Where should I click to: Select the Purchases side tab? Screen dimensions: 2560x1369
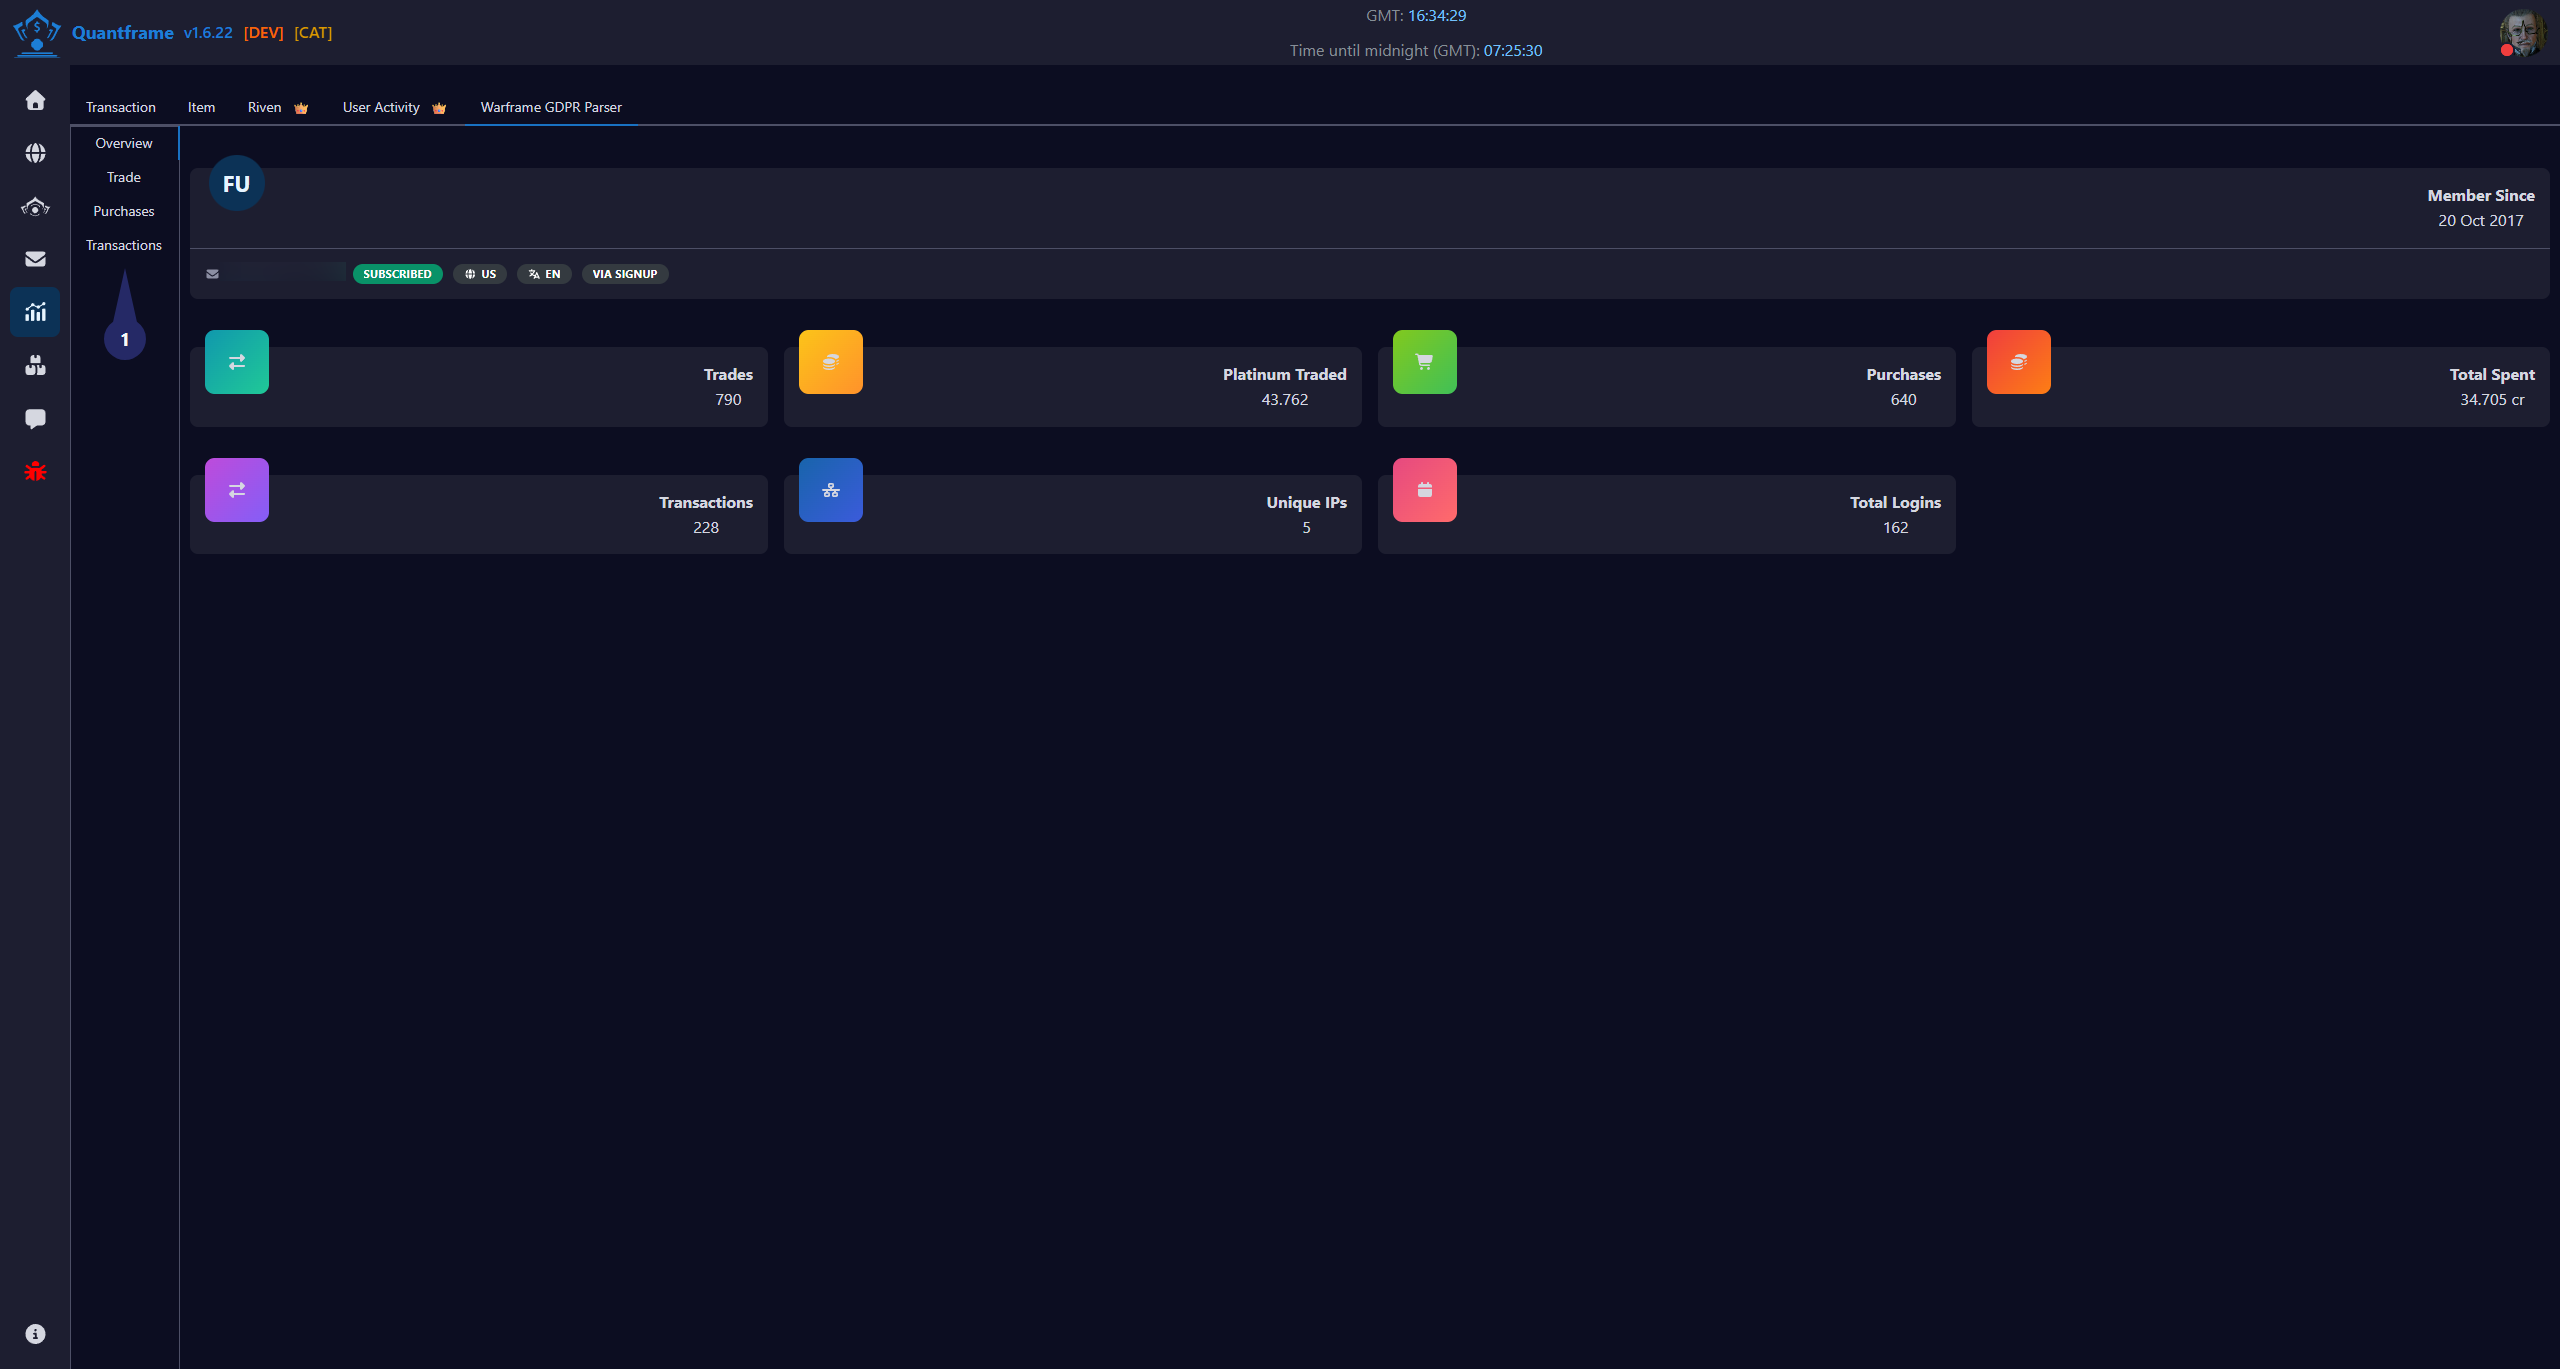click(124, 211)
